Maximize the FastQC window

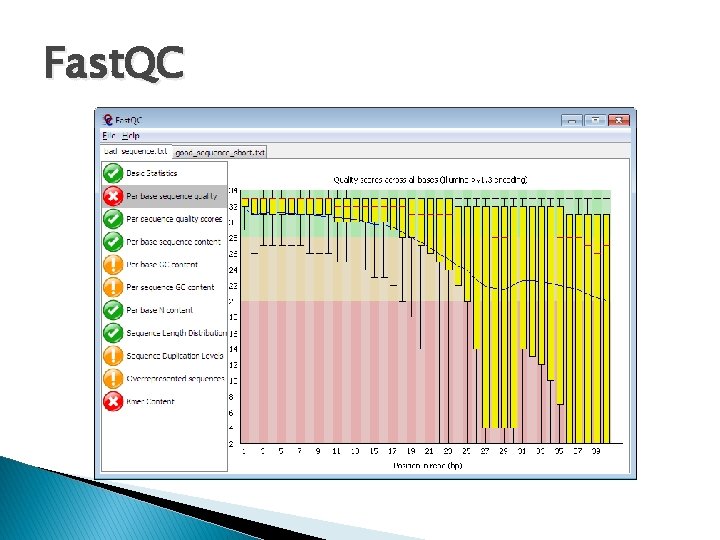point(595,120)
